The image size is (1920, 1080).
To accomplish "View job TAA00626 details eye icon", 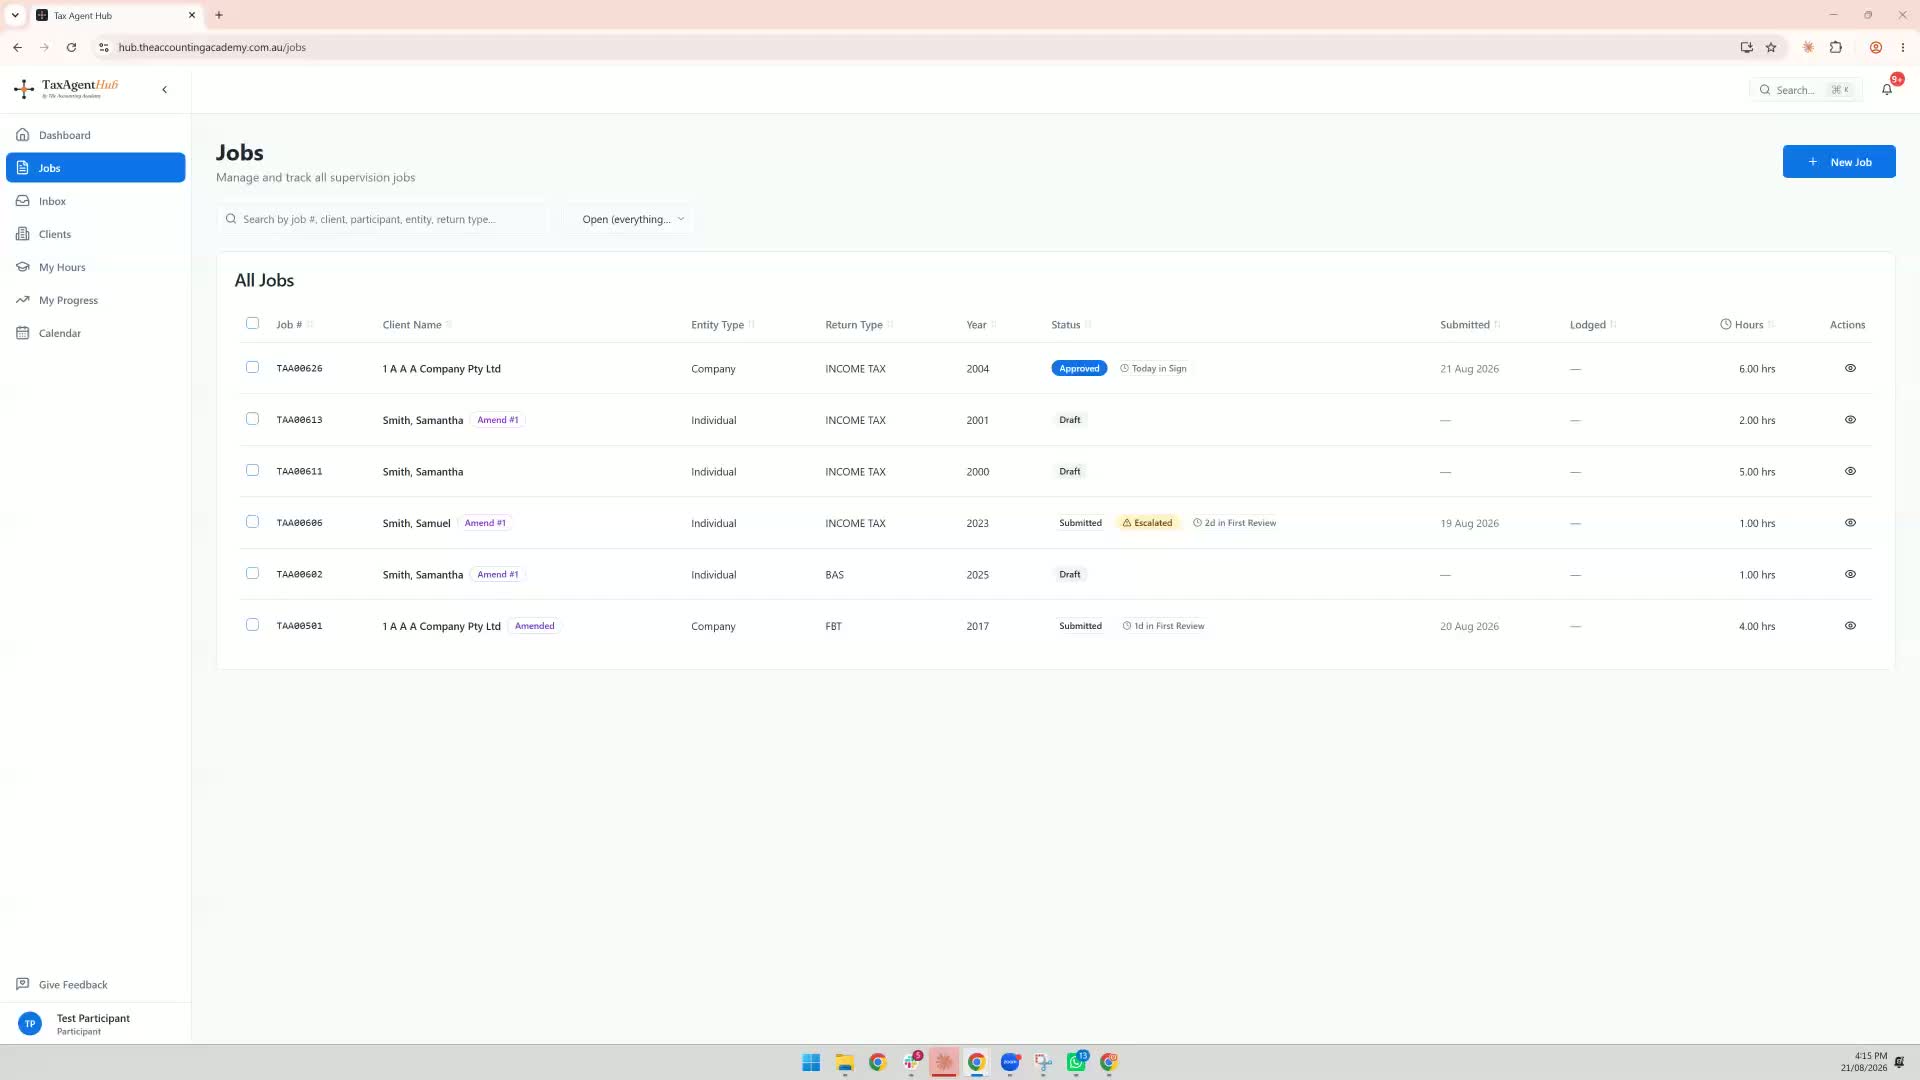I will point(1850,368).
